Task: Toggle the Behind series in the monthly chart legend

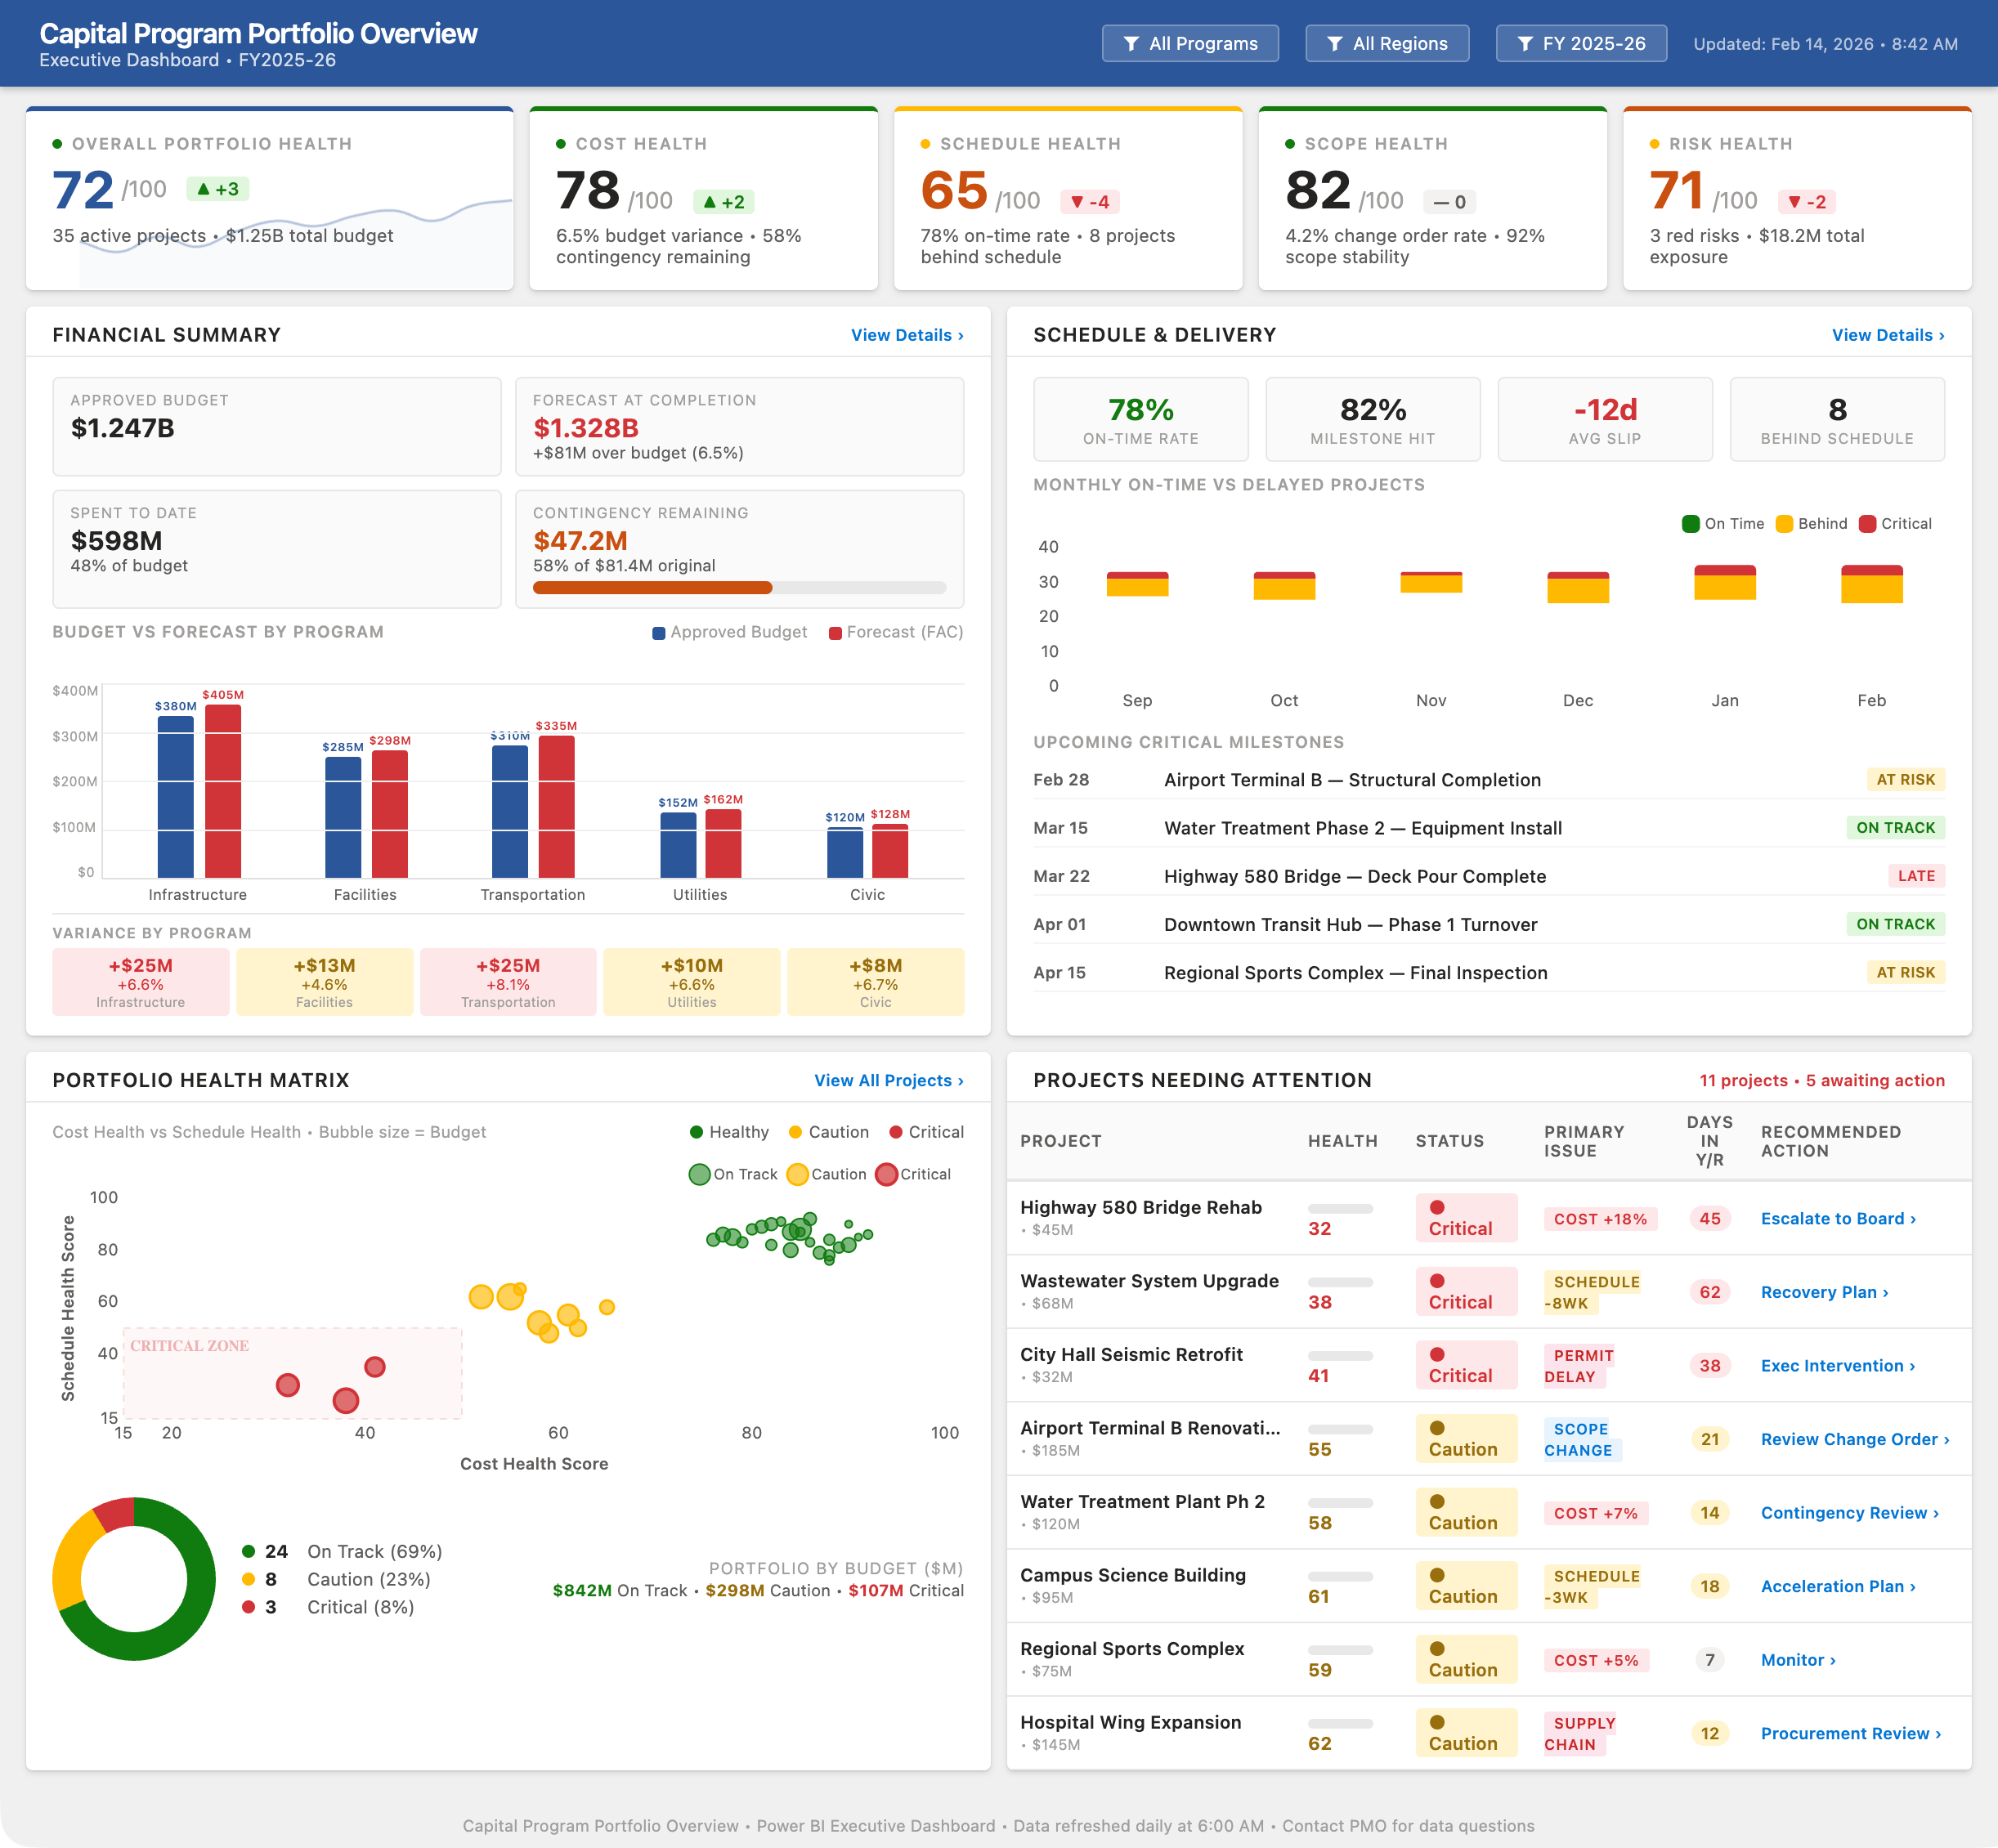Action: click(x=1811, y=524)
